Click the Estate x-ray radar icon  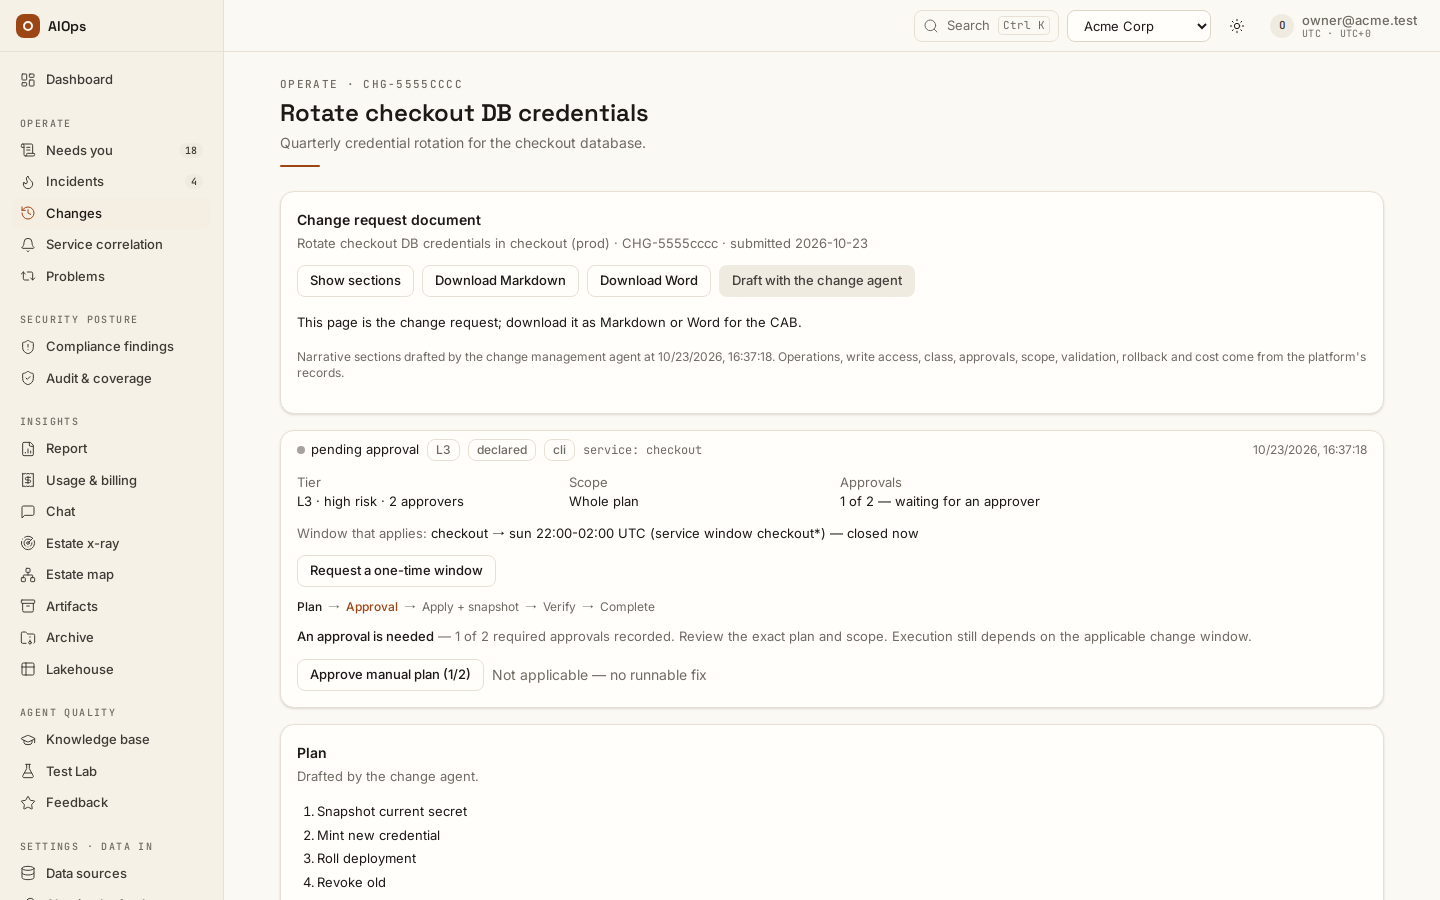point(28,544)
